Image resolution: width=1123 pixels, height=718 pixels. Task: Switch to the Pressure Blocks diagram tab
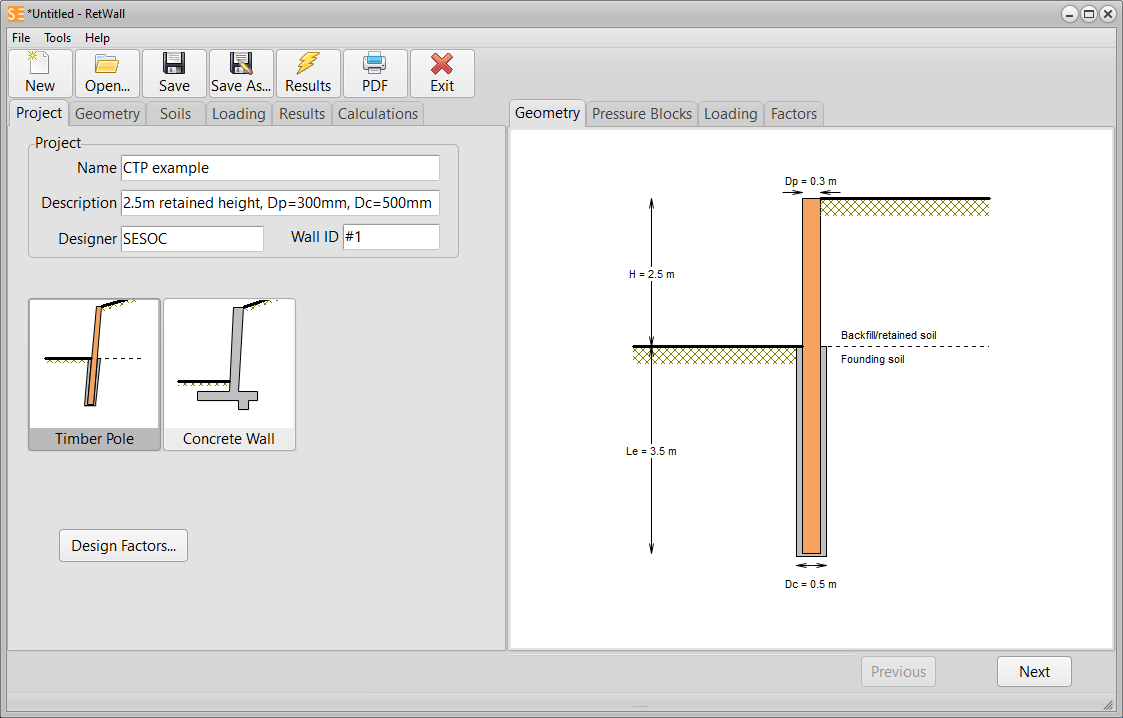pos(642,114)
